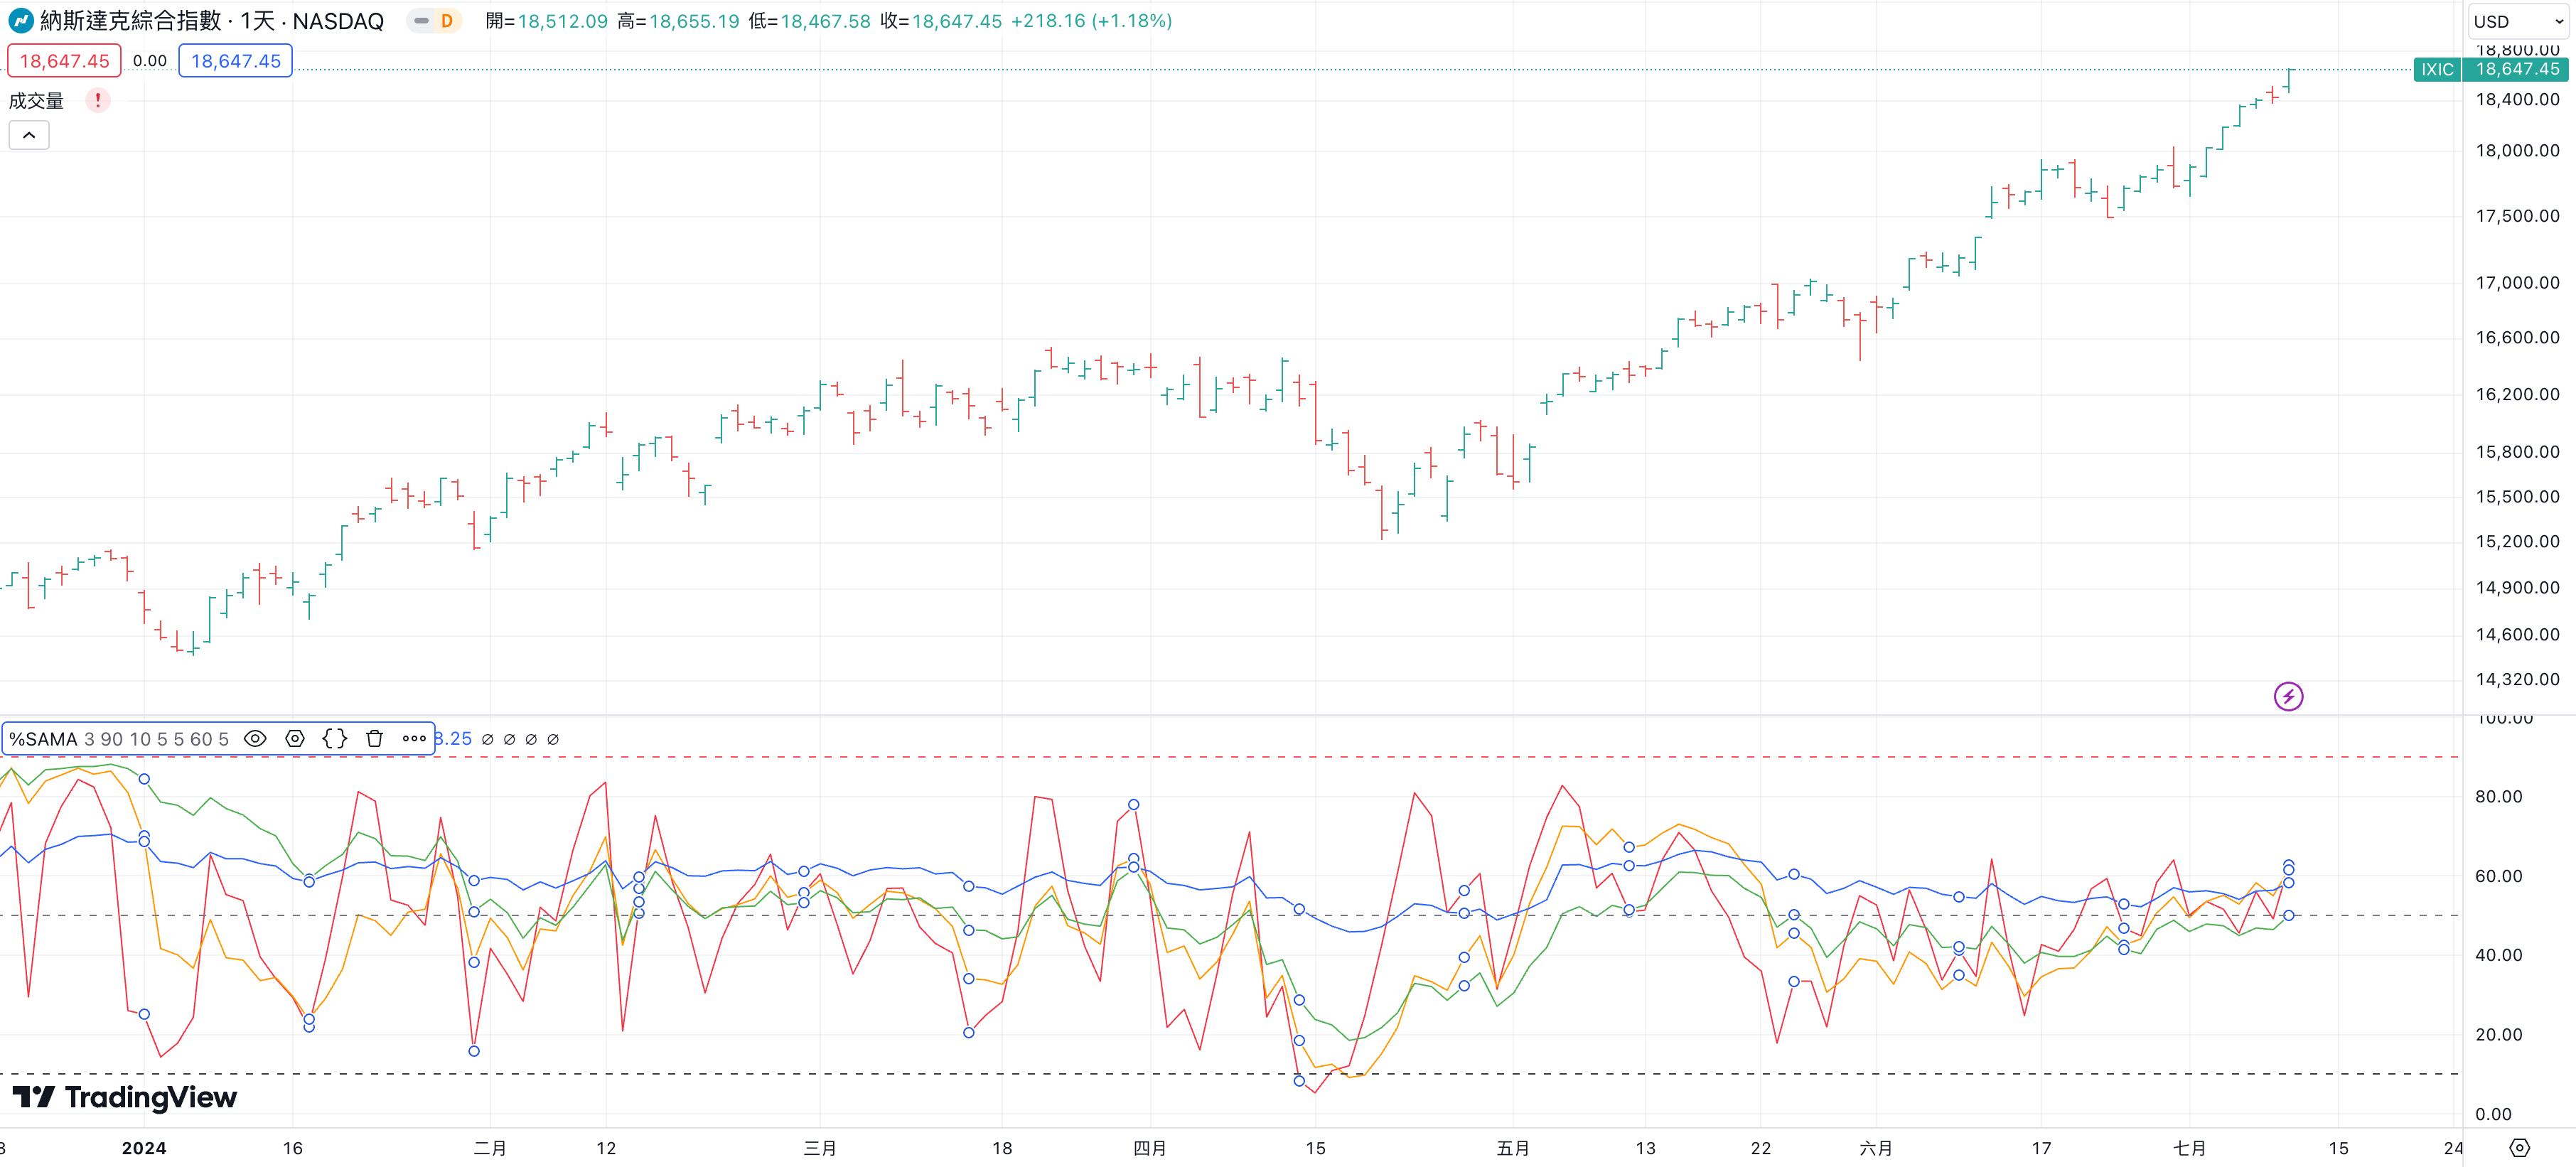Click the TradingView logo
Viewport: 2576px width, 1167px height.
tap(125, 1097)
